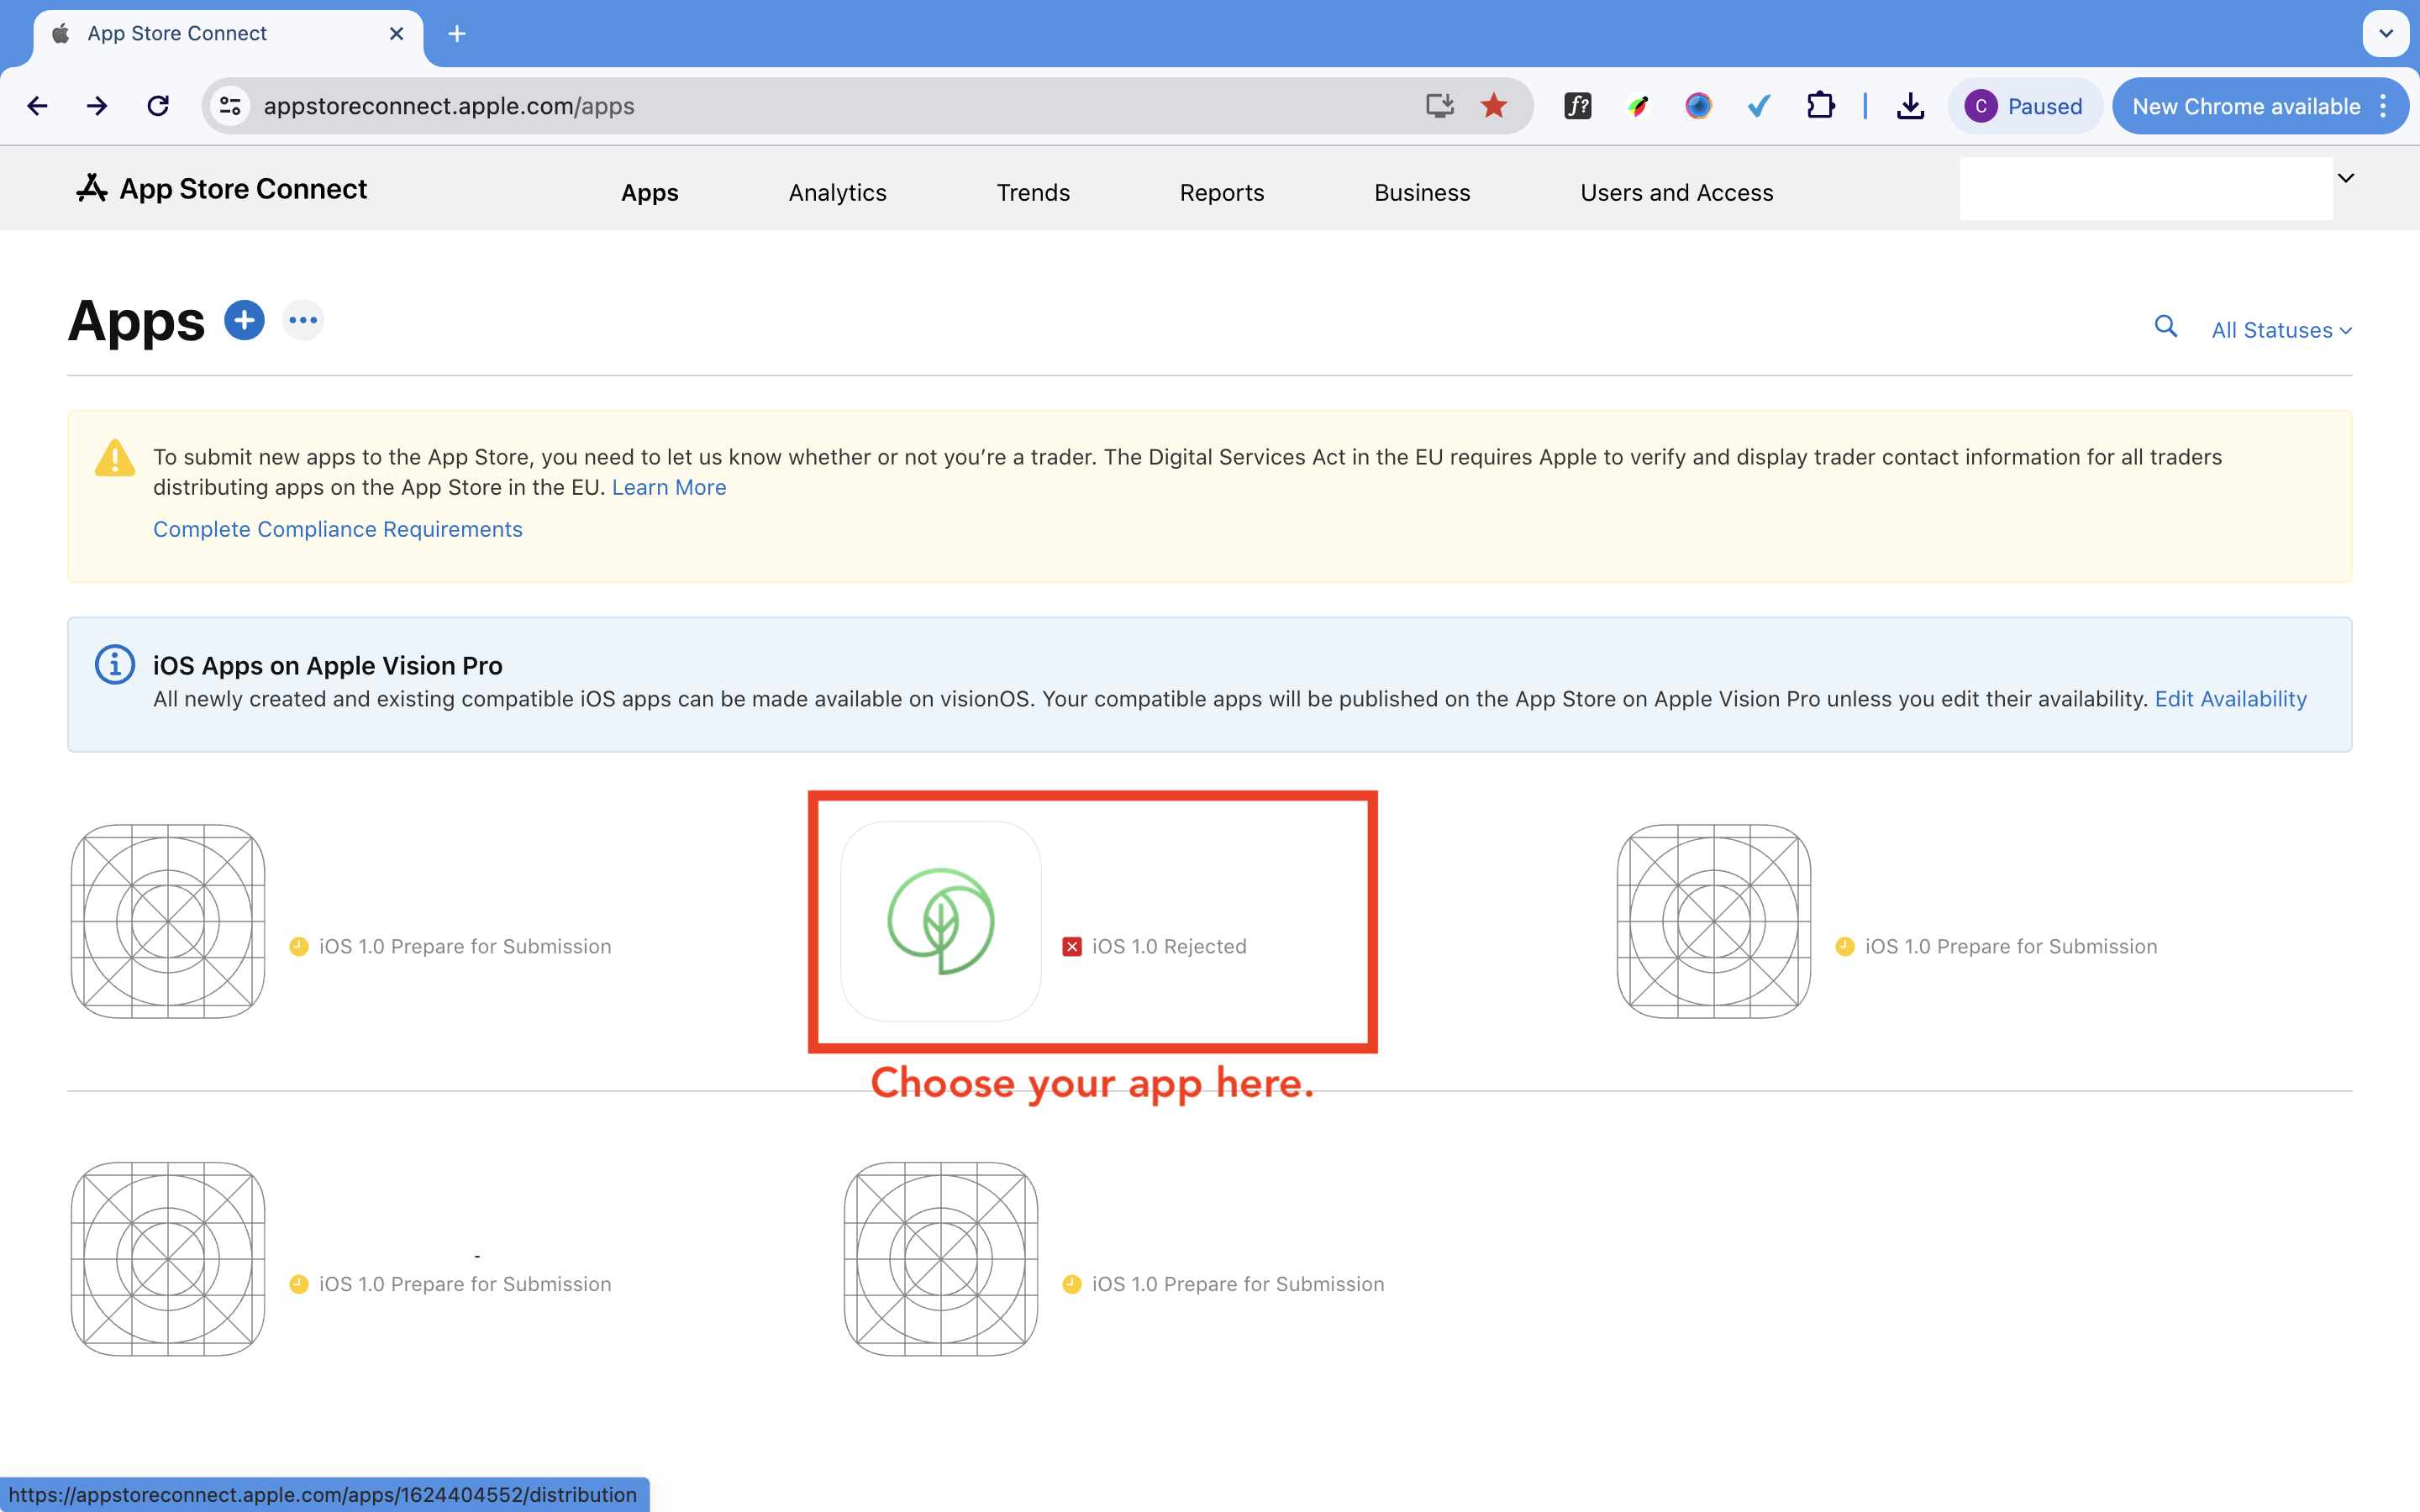Open a new browser tab

pos(457,34)
